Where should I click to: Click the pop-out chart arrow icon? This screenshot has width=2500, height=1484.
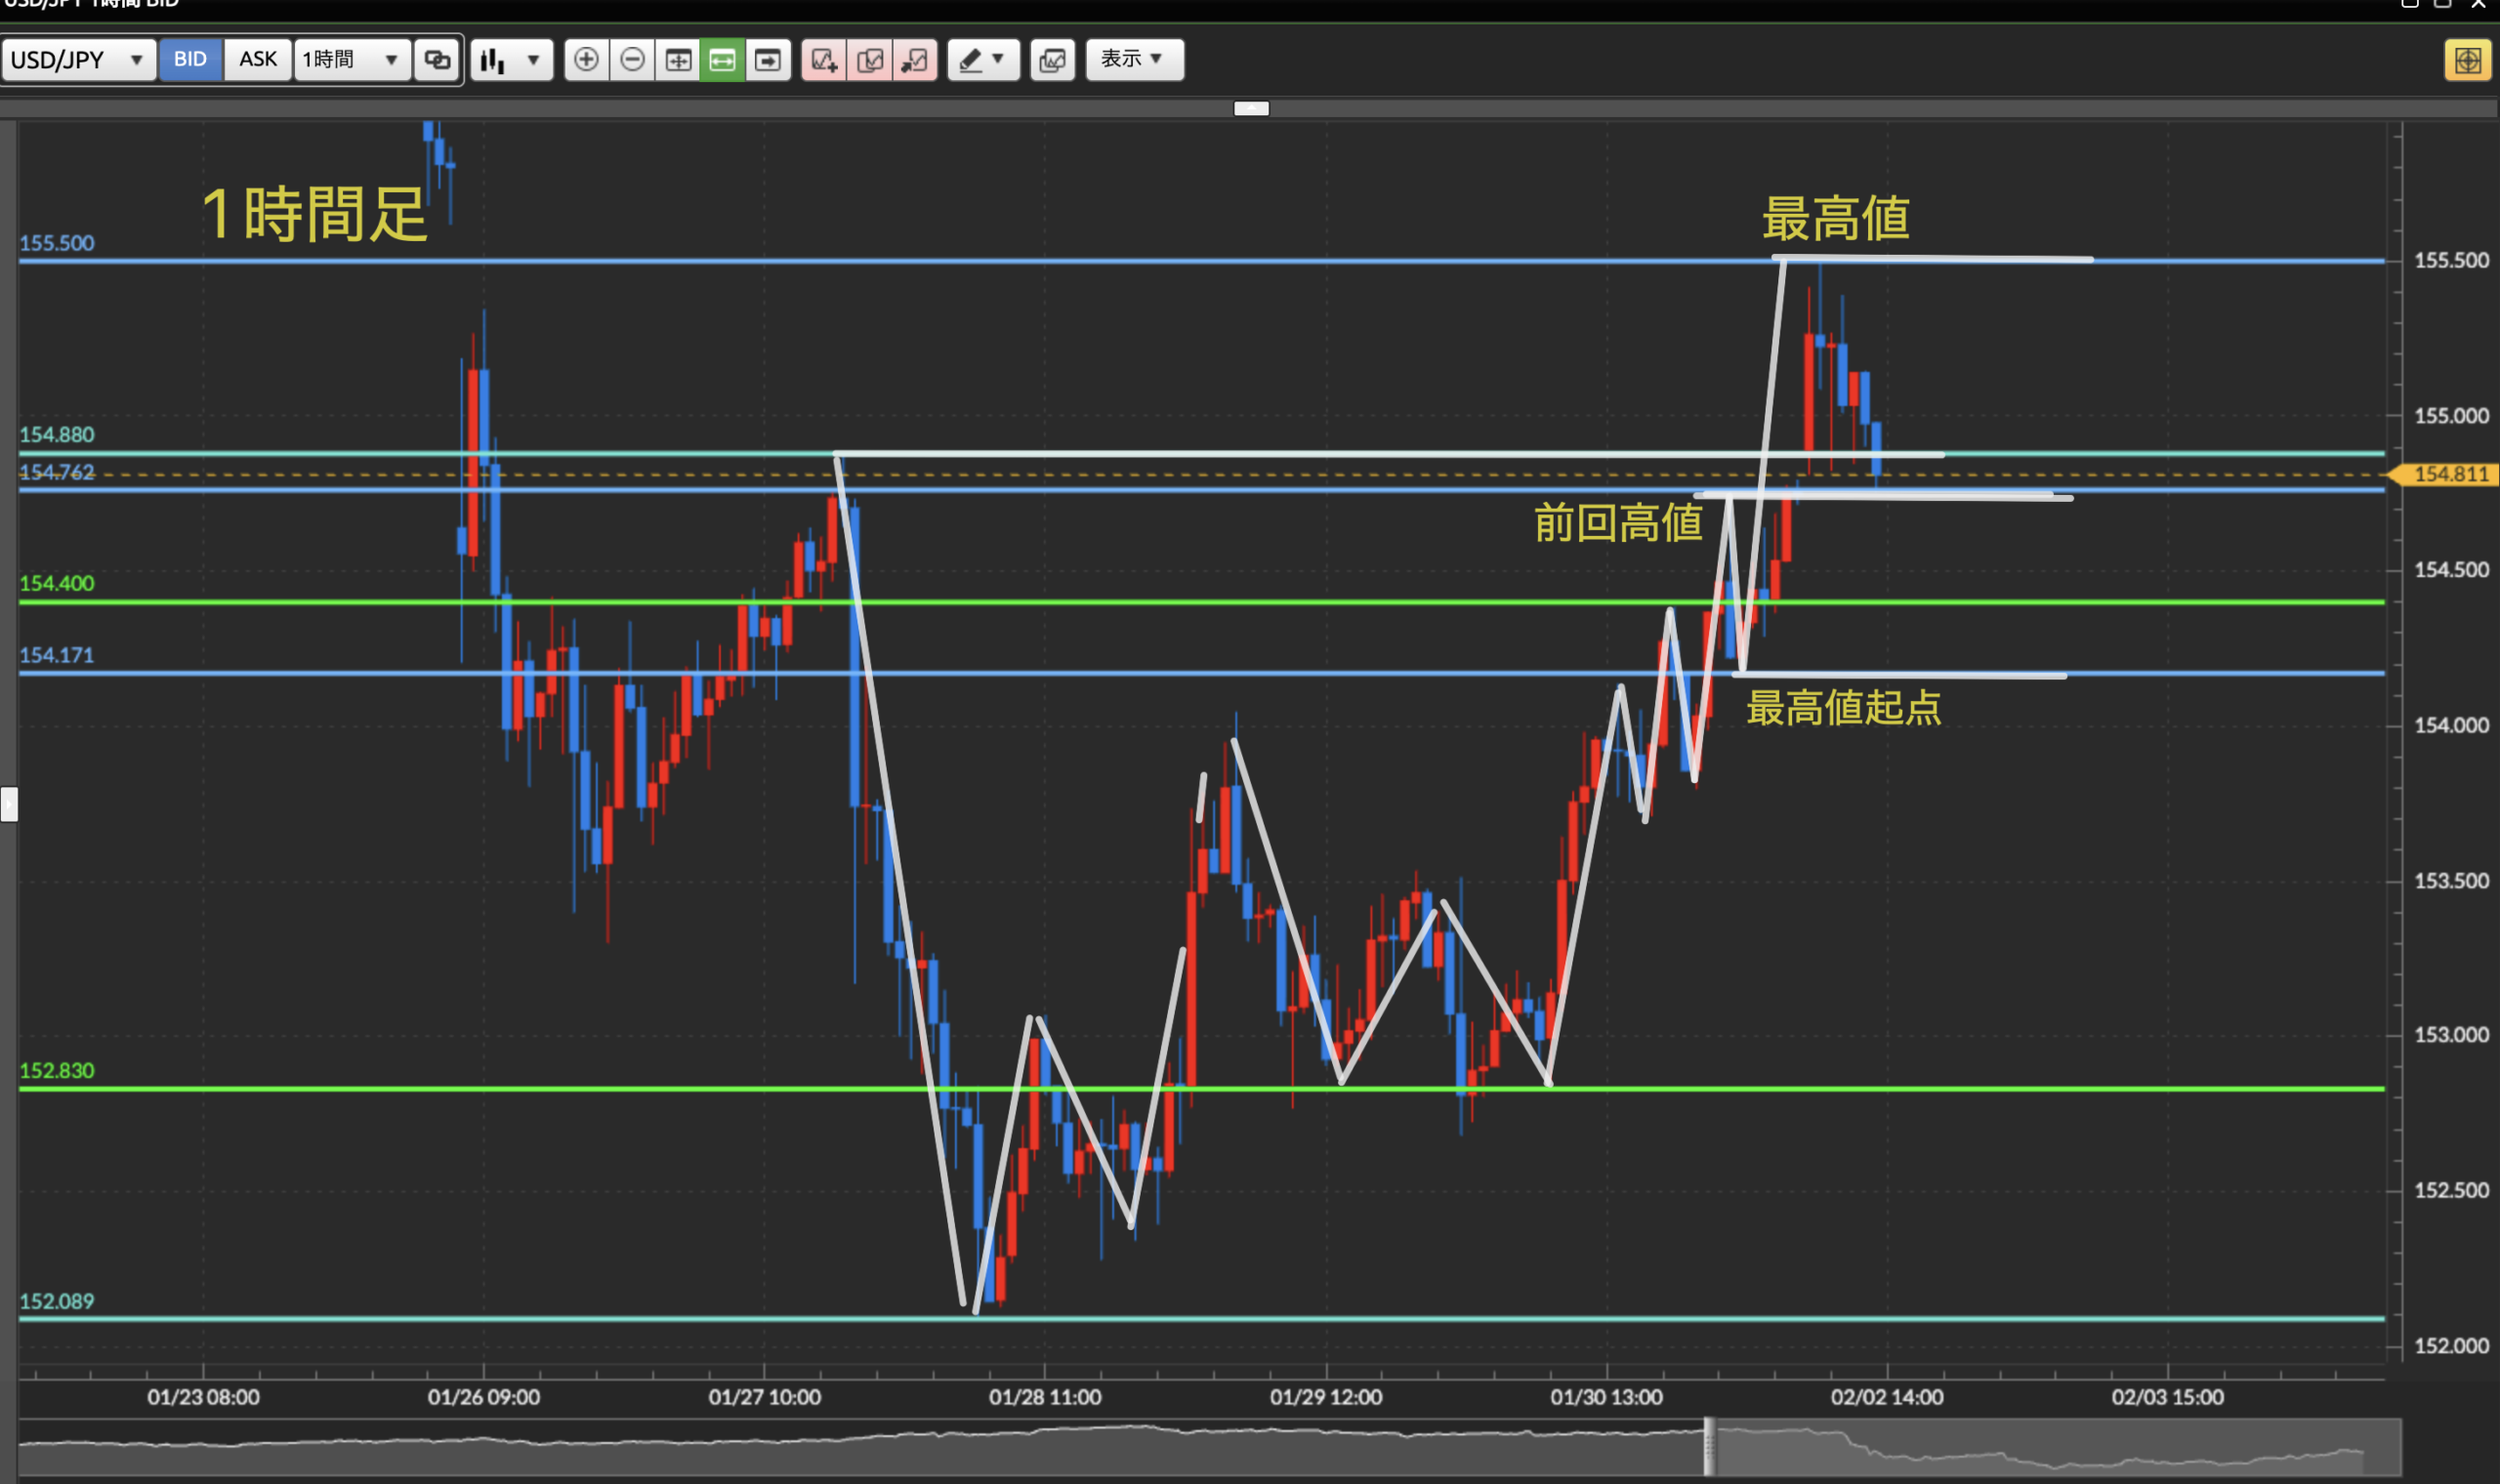[x=915, y=60]
